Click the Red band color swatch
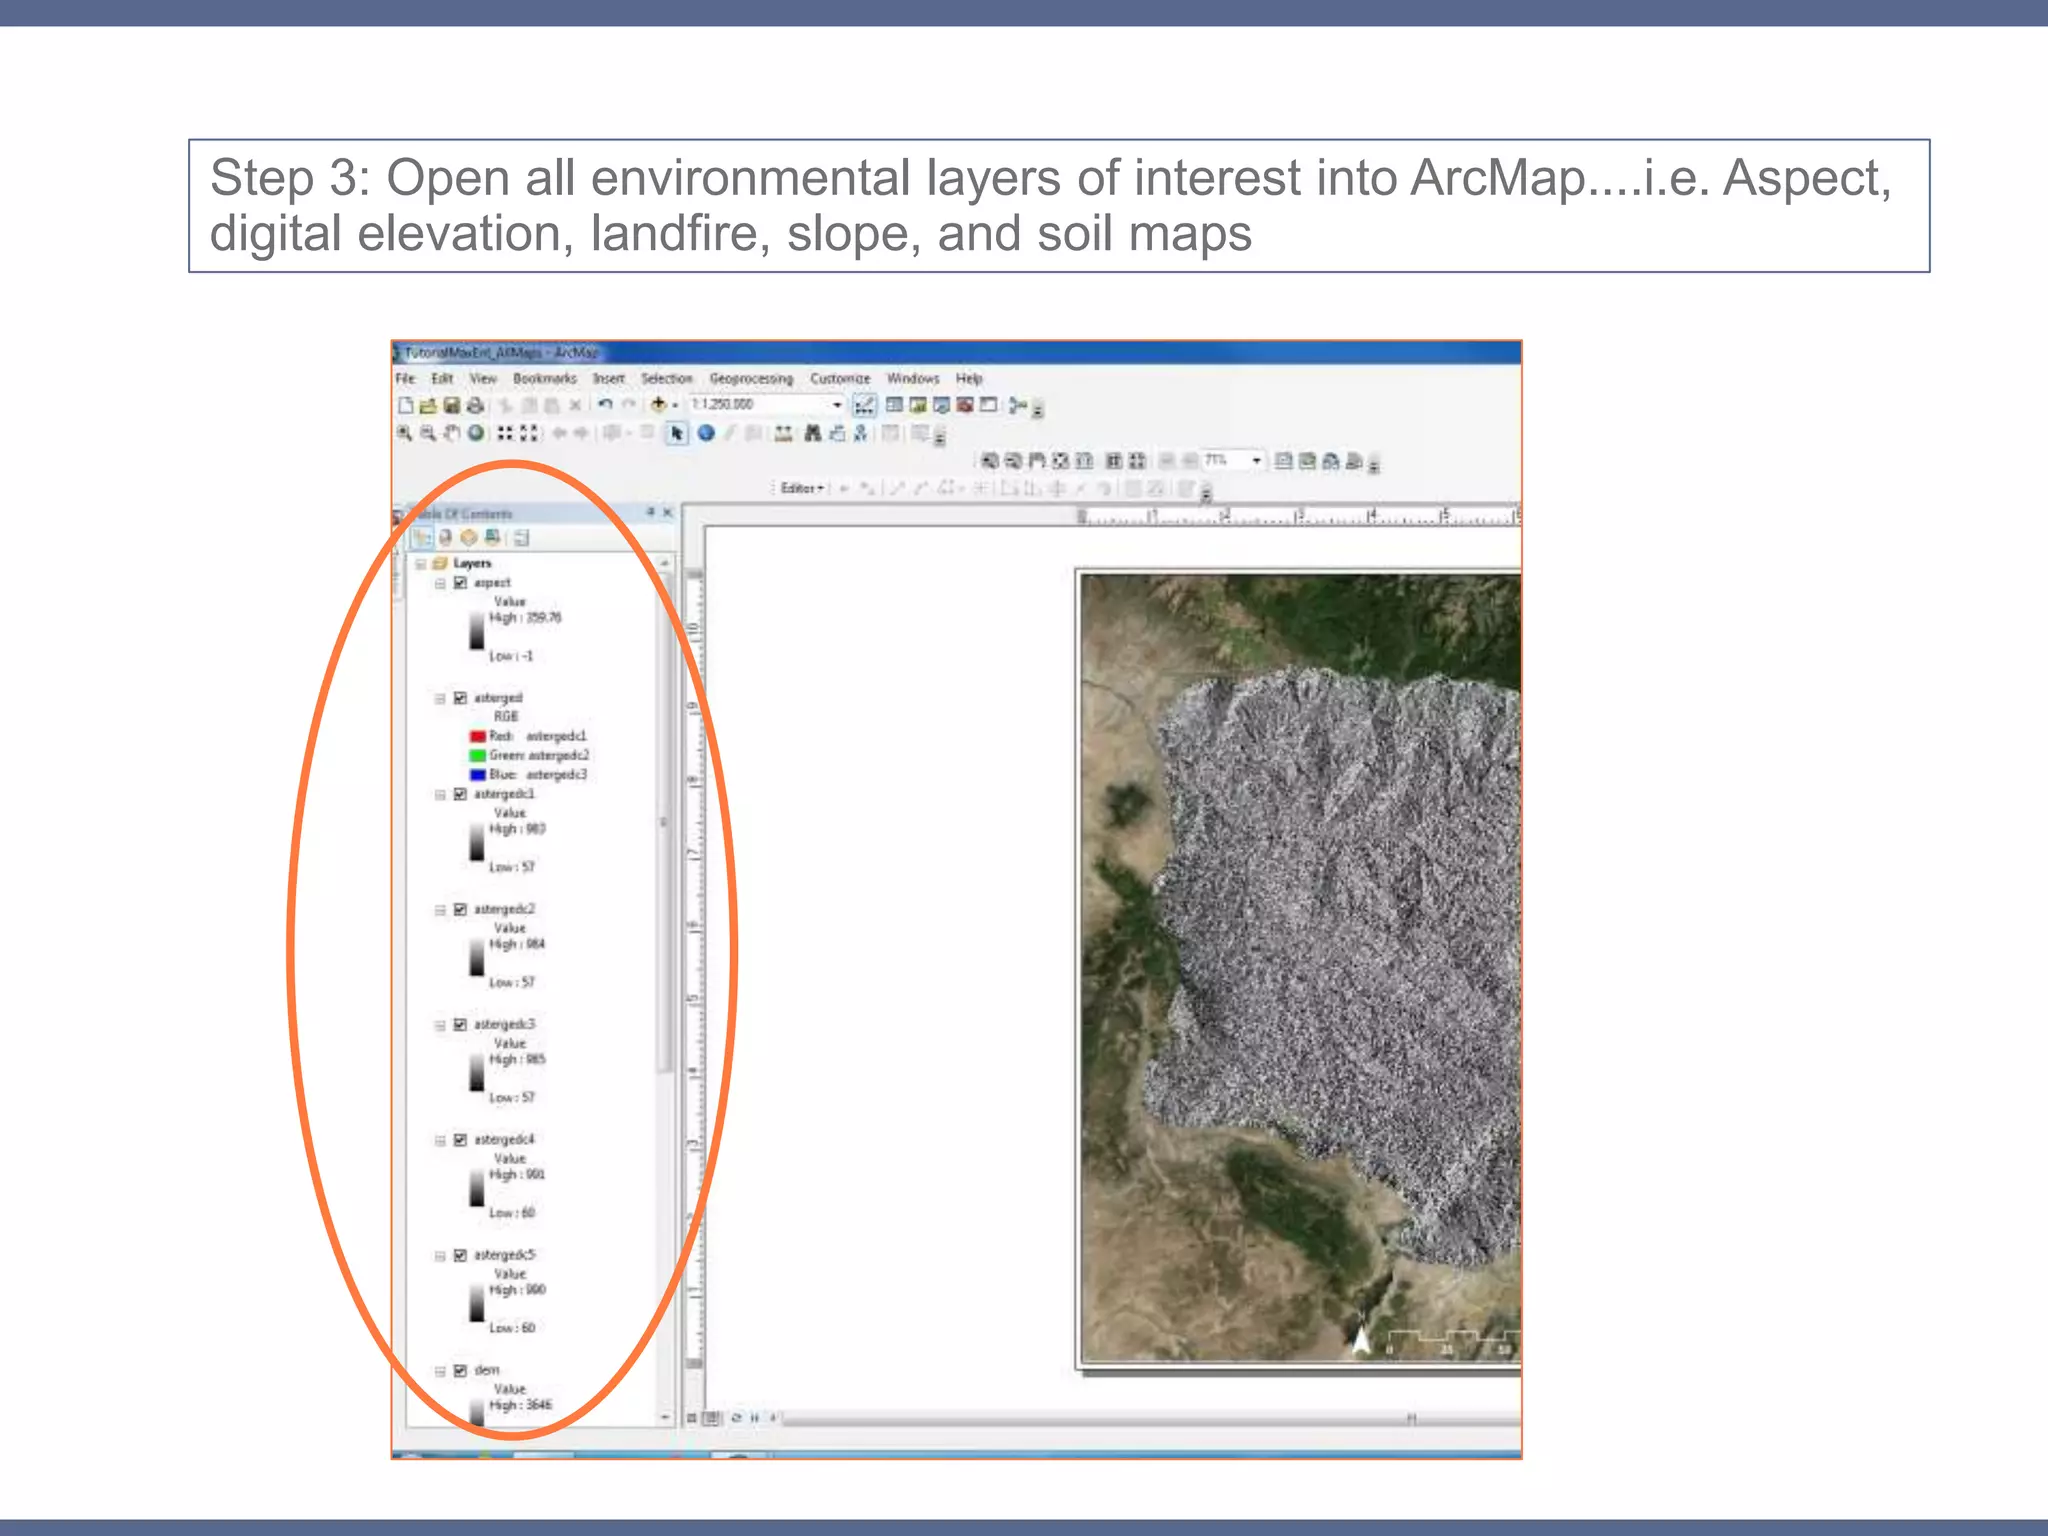 (478, 737)
